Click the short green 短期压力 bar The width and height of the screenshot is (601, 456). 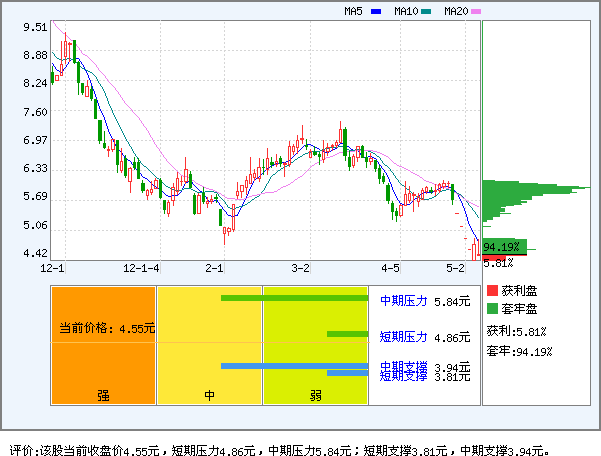[x=347, y=334]
